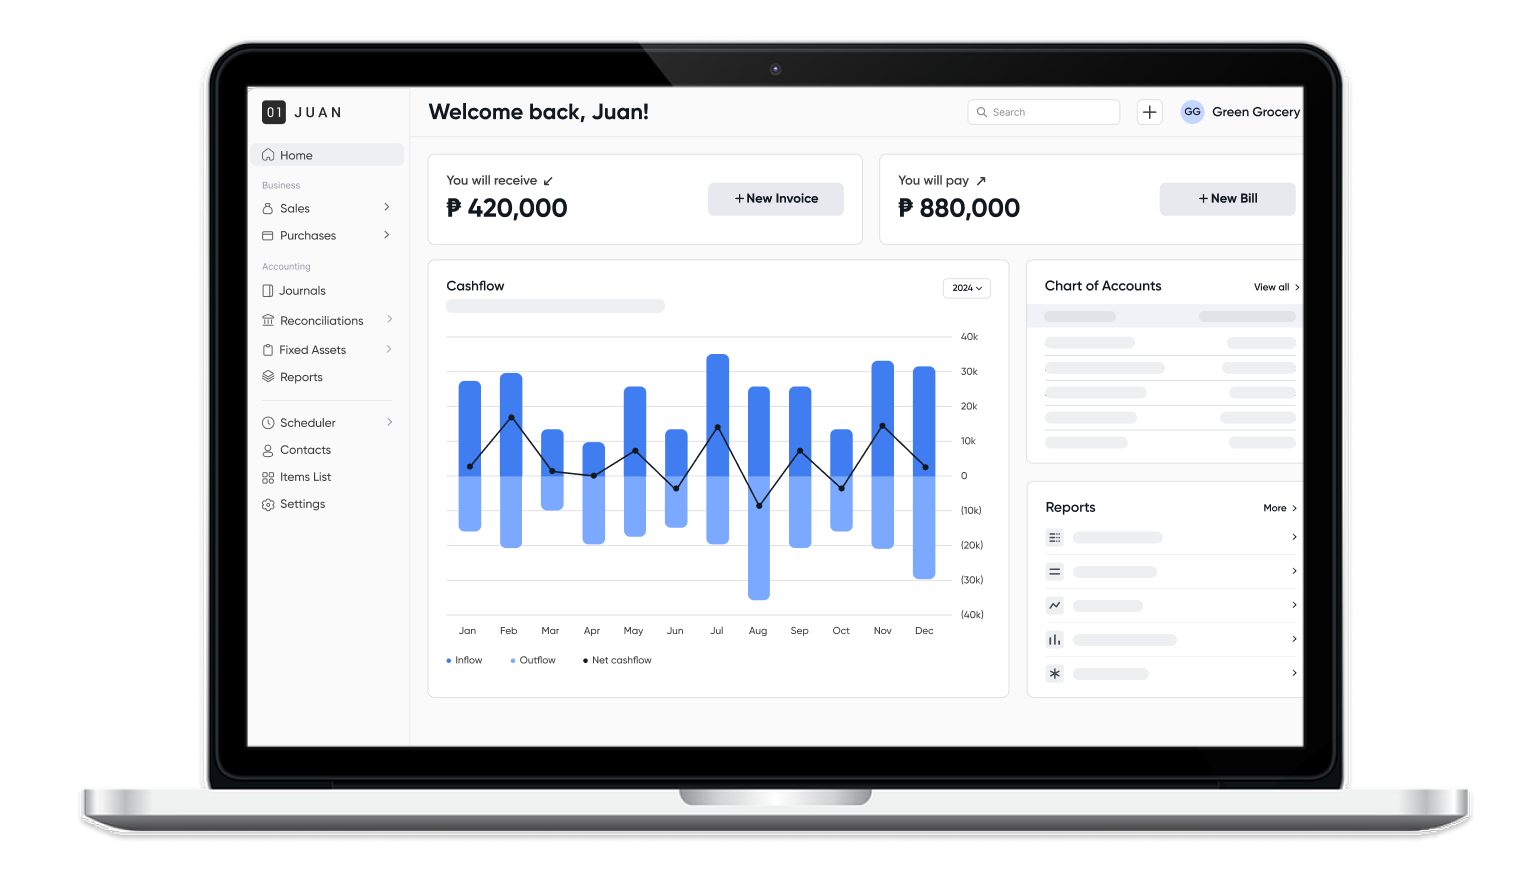Click the first list-style report icon

click(x=1054, y=538)
